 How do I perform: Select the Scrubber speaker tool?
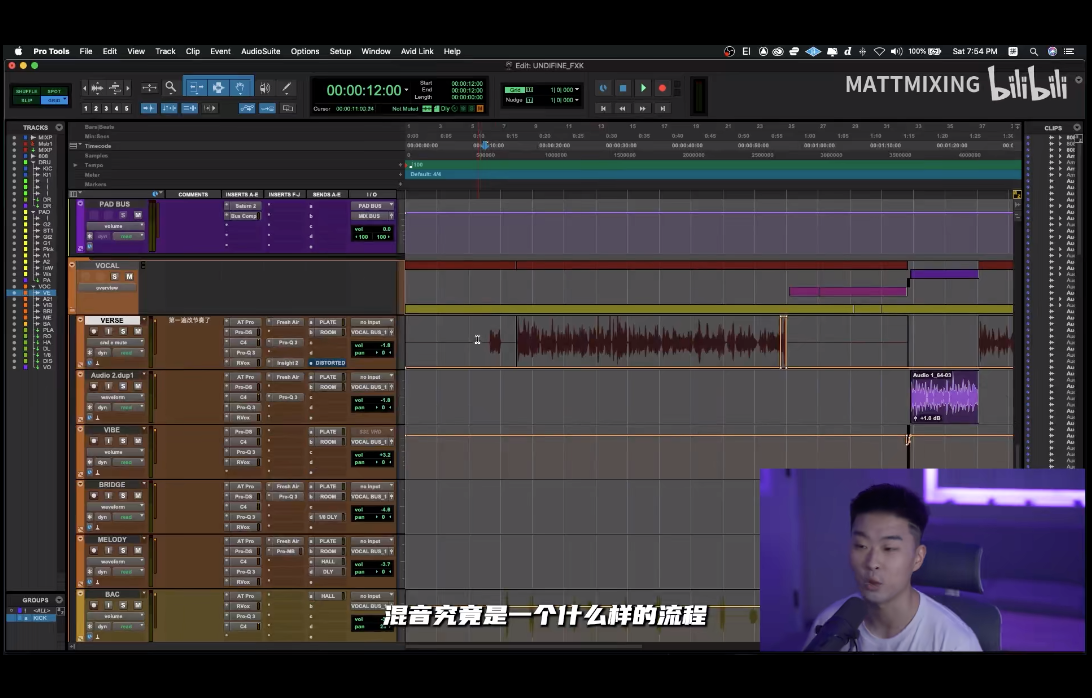(x=265, y=88)
